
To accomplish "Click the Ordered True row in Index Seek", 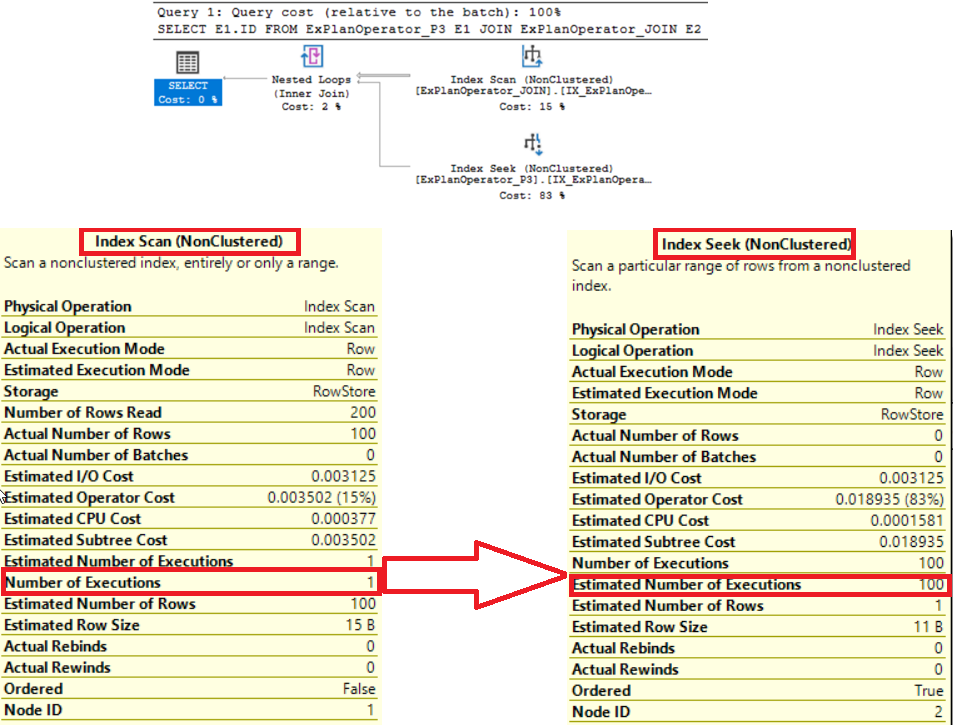I will coord(757,691).
